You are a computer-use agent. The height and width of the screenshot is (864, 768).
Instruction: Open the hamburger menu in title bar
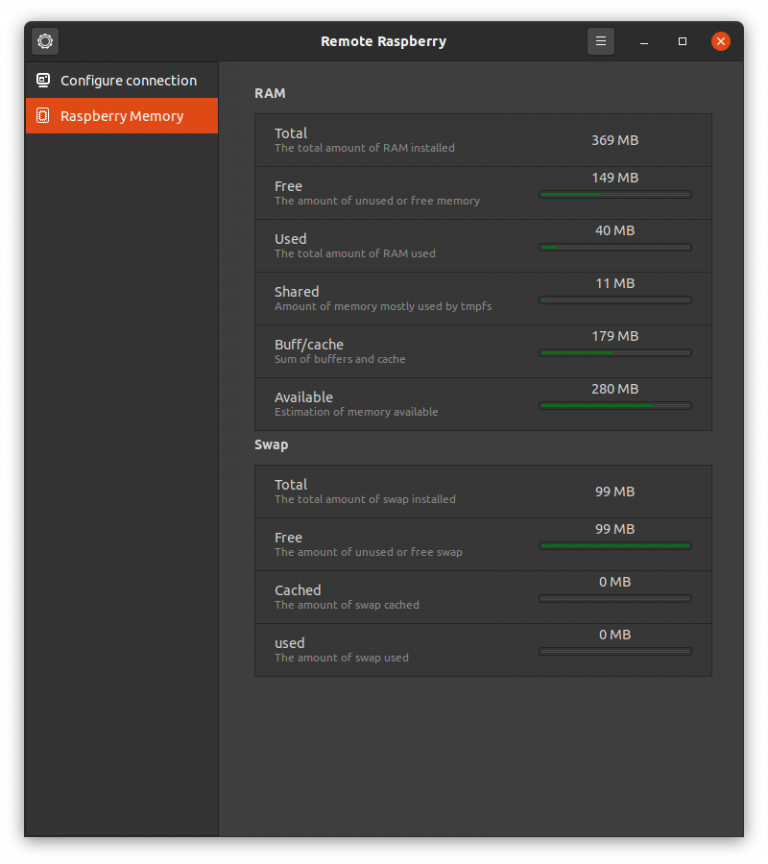tap(601, 41)
